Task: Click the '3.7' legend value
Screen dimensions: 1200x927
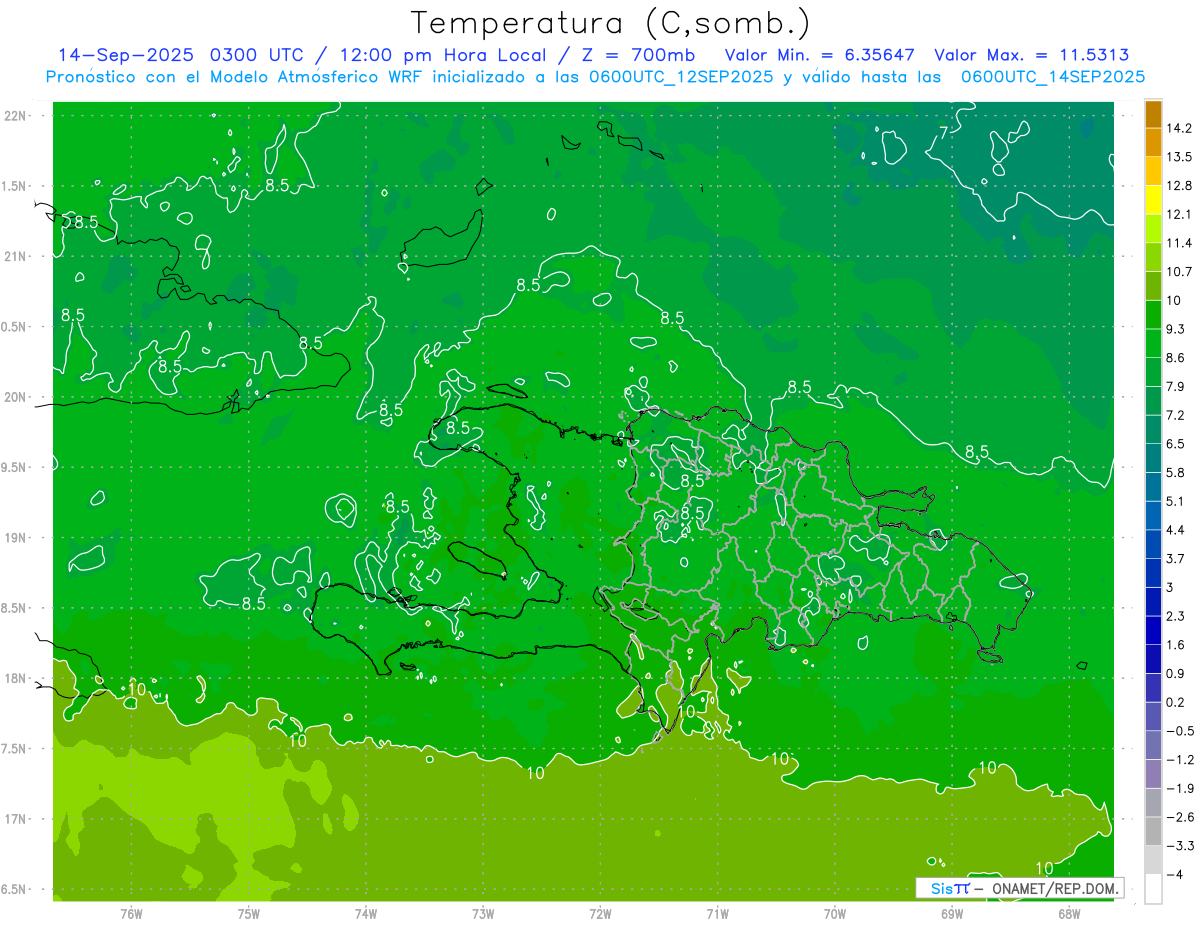Action: (1176, 558)
